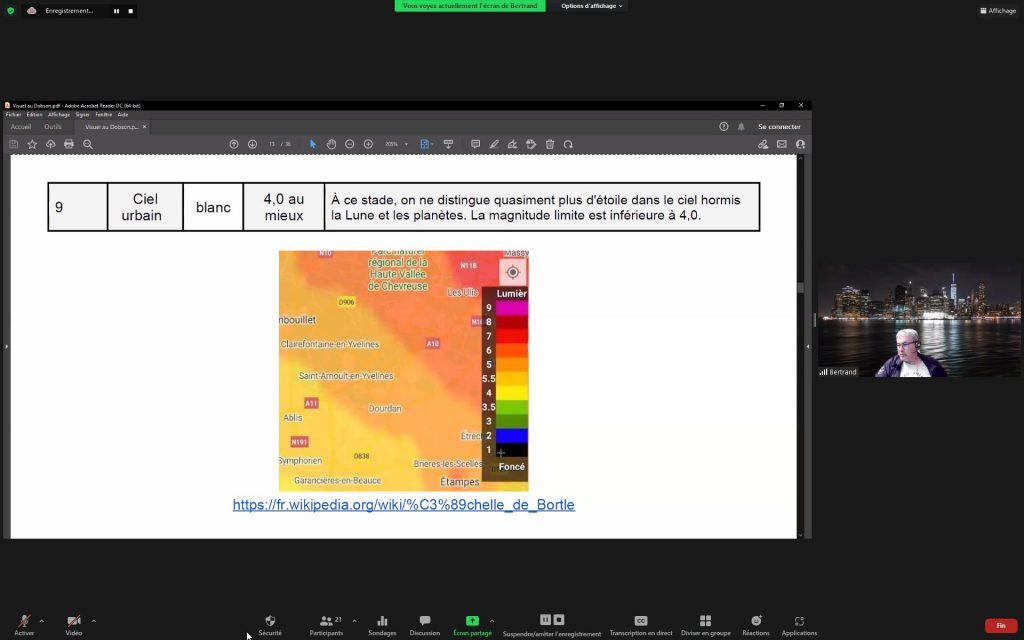Click the blue level 2 swatch
The image size is (1024, 640).
tap(512, 436)
